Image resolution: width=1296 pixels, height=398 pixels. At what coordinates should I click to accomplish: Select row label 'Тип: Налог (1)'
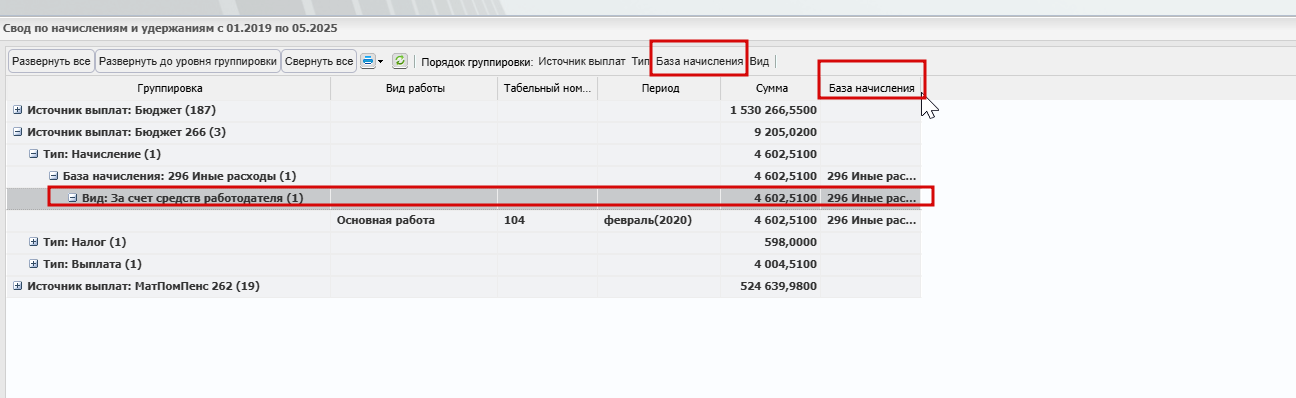(x=85, y=242)
